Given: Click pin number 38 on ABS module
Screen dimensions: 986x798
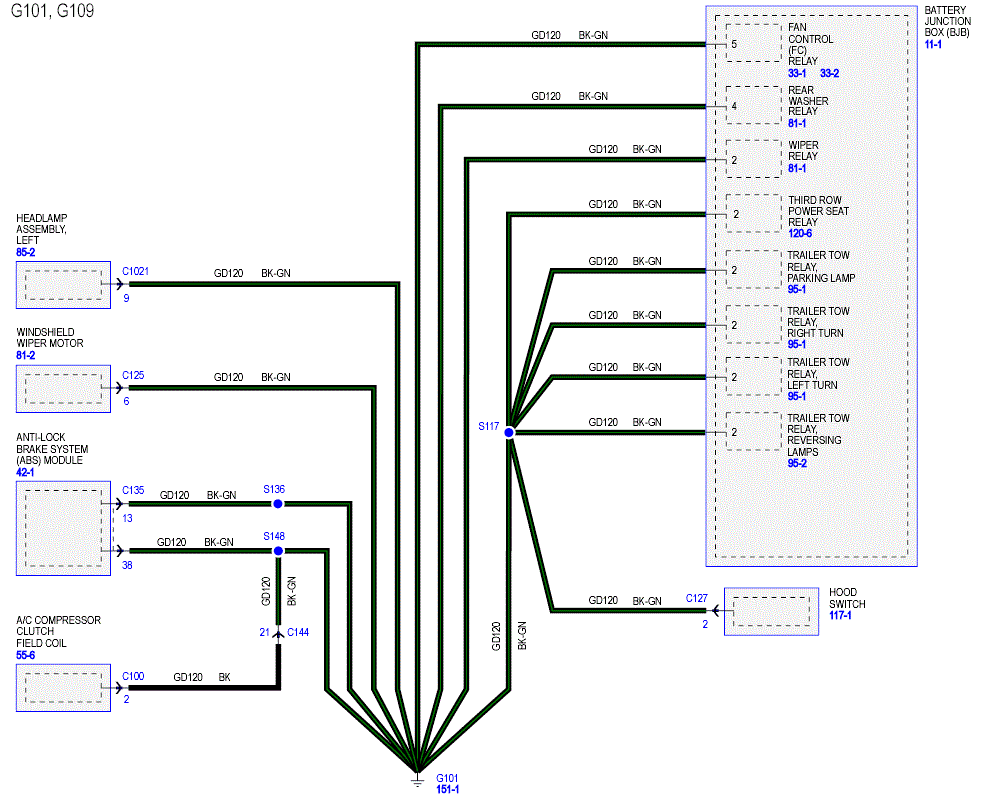Looking at the screenshot, I should [x=127, y=565].
